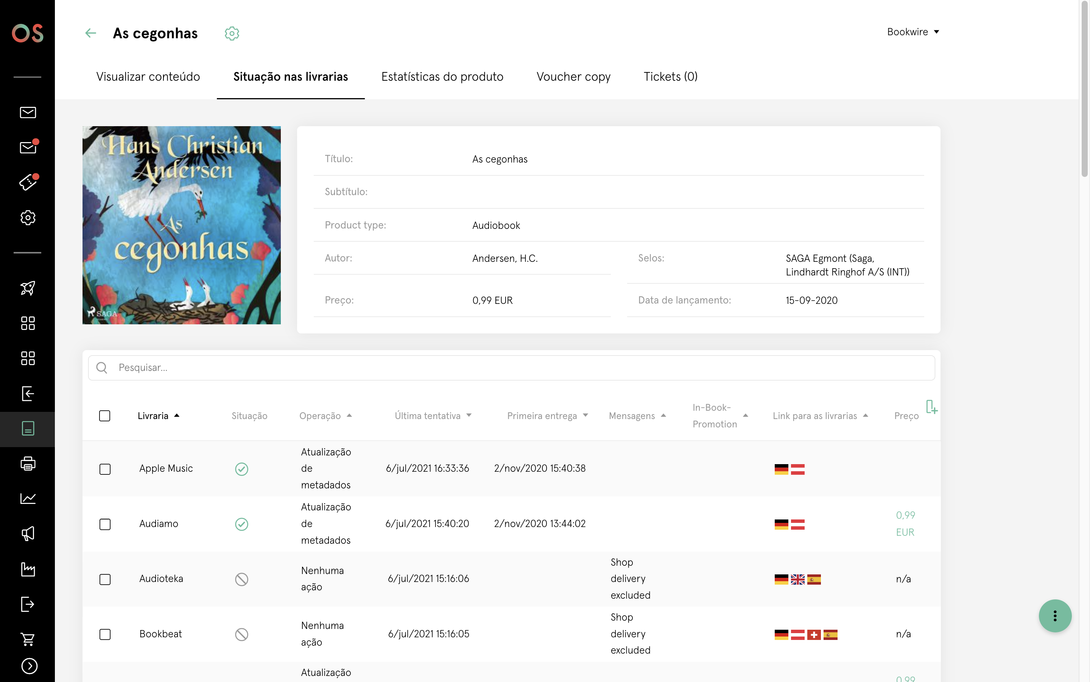Select the Audiamo row checkbox
The height and width of the screenshot is (682, 1090).
pos(105,524)
